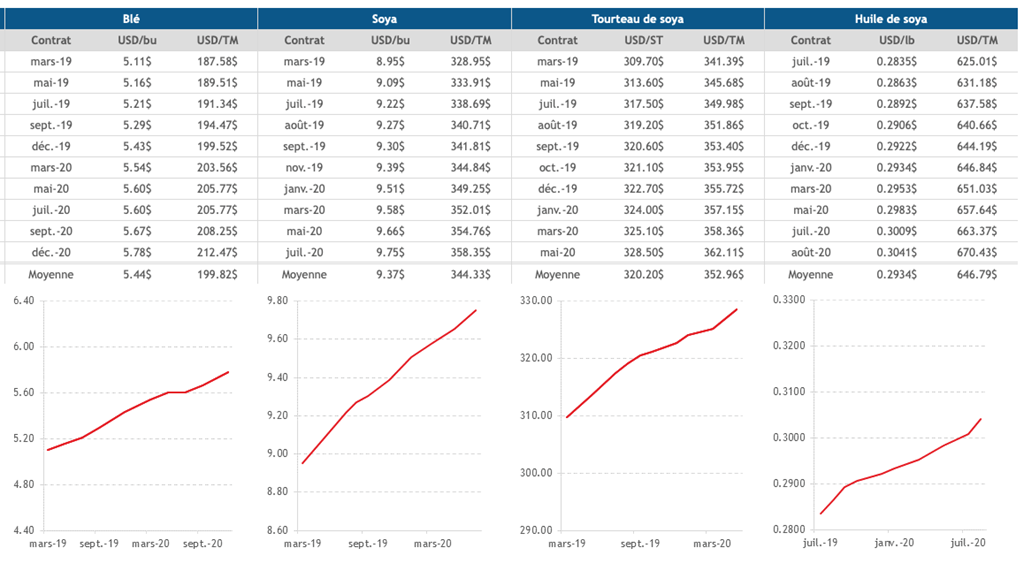Select the Moyenne value 352.96$
1024x571 pixels.
point(723,275)
